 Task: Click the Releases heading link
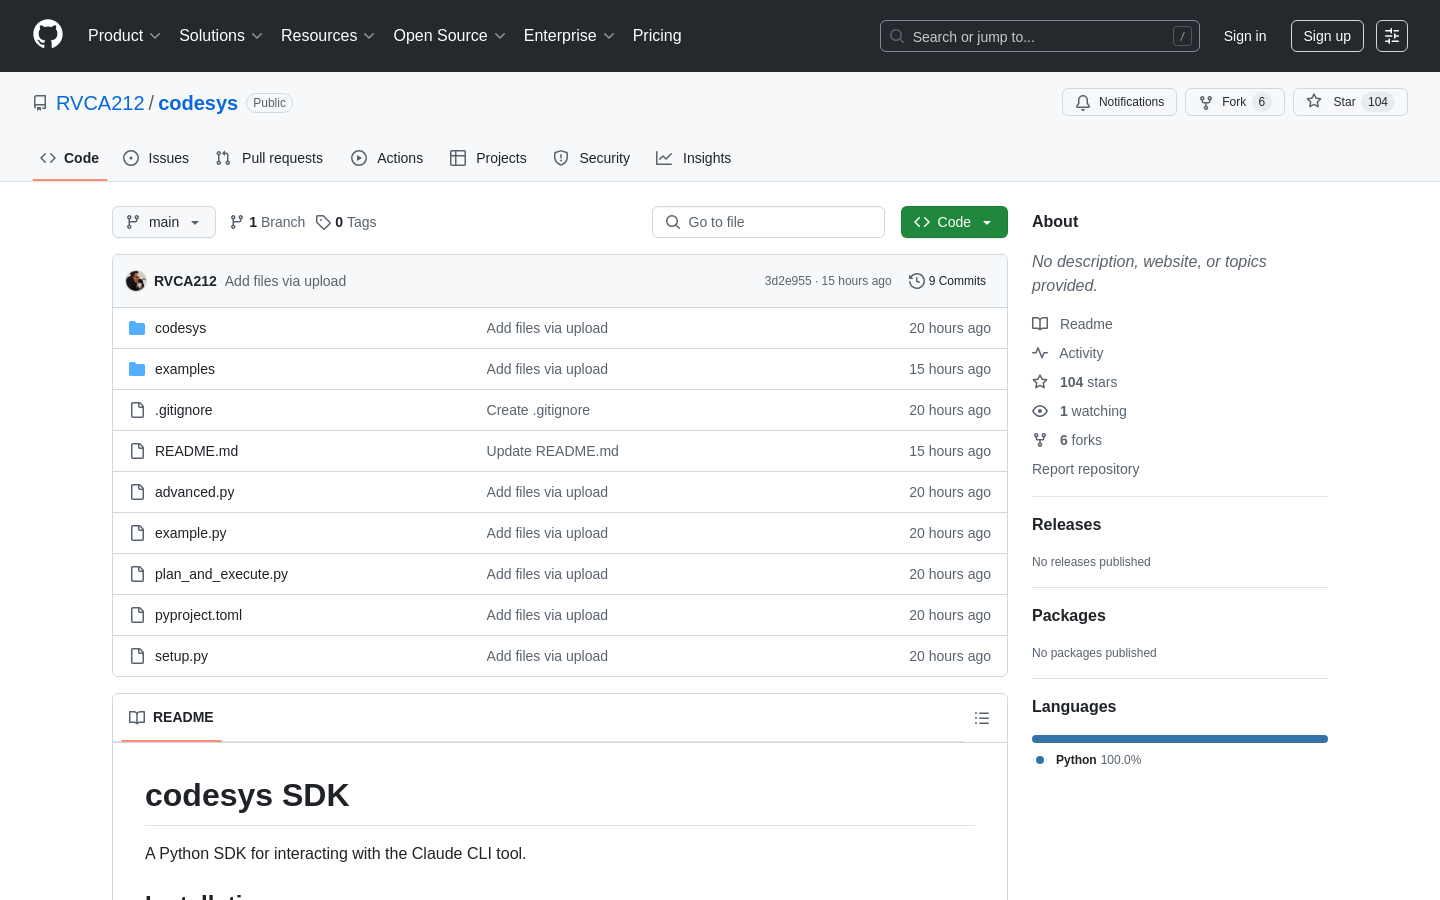tap(1066, 525)
